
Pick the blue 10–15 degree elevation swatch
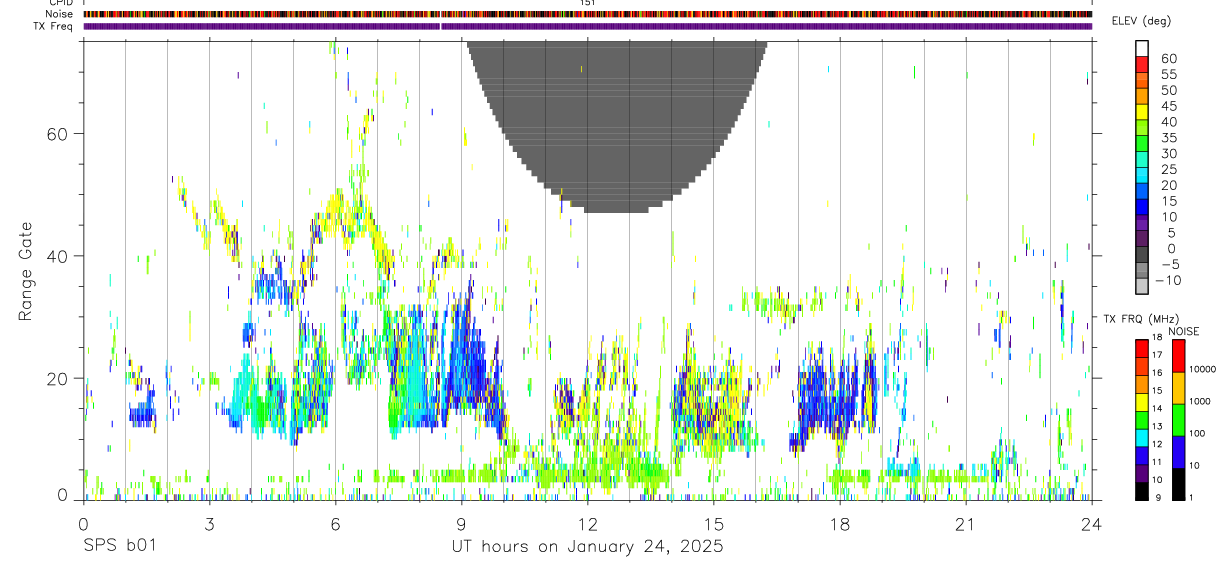pyautogui.click(x=1142, y=208)
